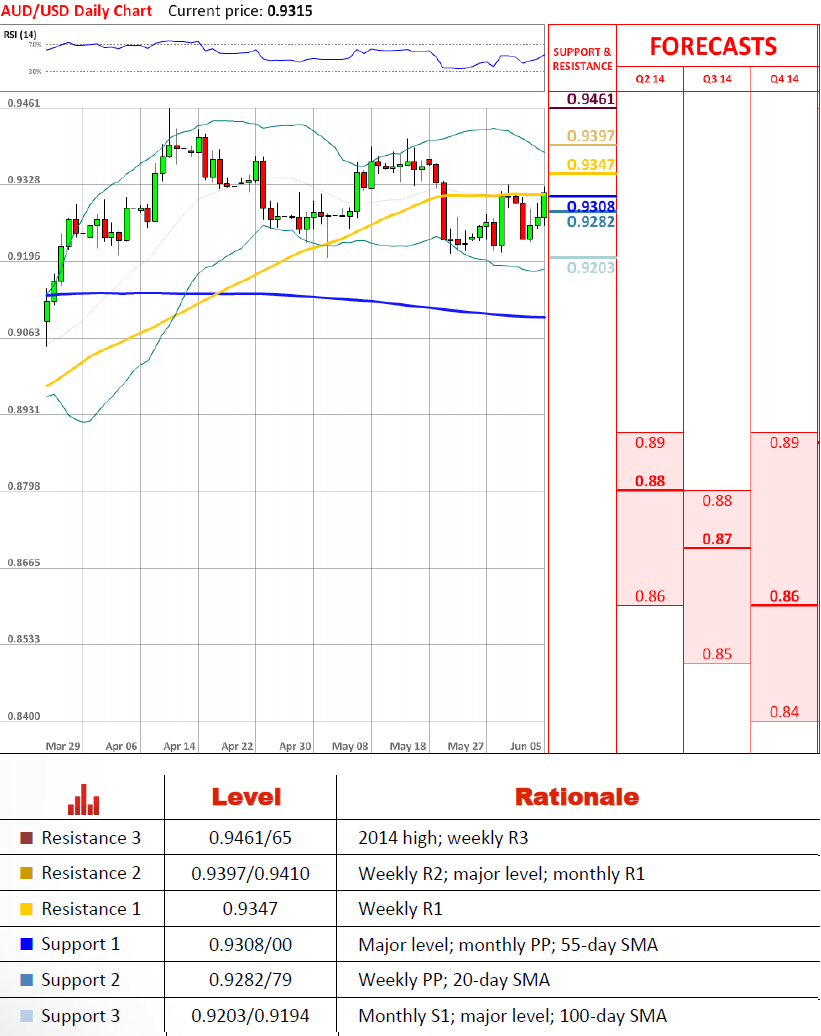Click the SUPPORT & RESISTANCE column header
Image resolution: width=821 pixels, height=1036 pixels.
(582, 59)
